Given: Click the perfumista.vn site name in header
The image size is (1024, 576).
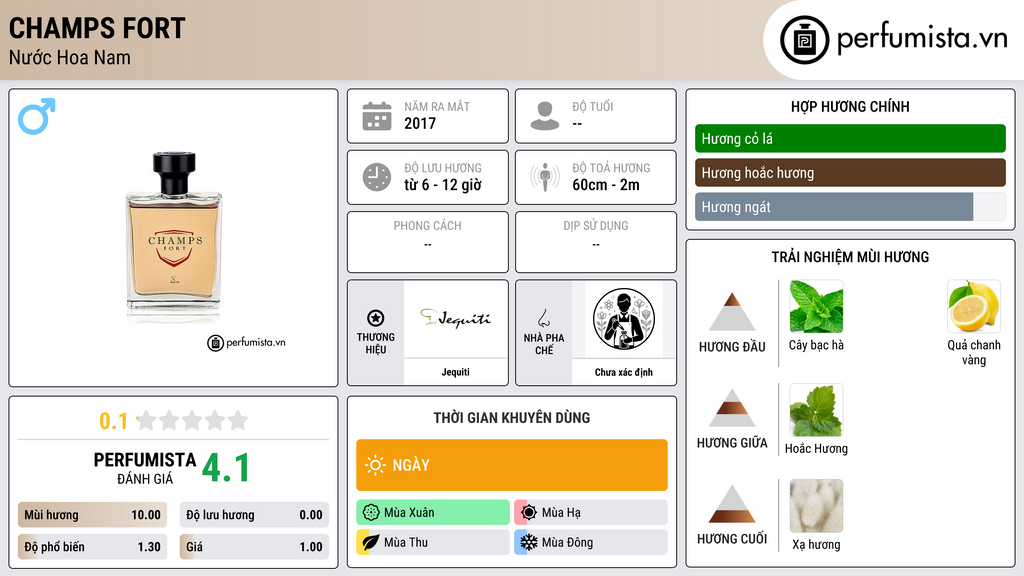Looking at the screenshot, I should coord(922,39).
